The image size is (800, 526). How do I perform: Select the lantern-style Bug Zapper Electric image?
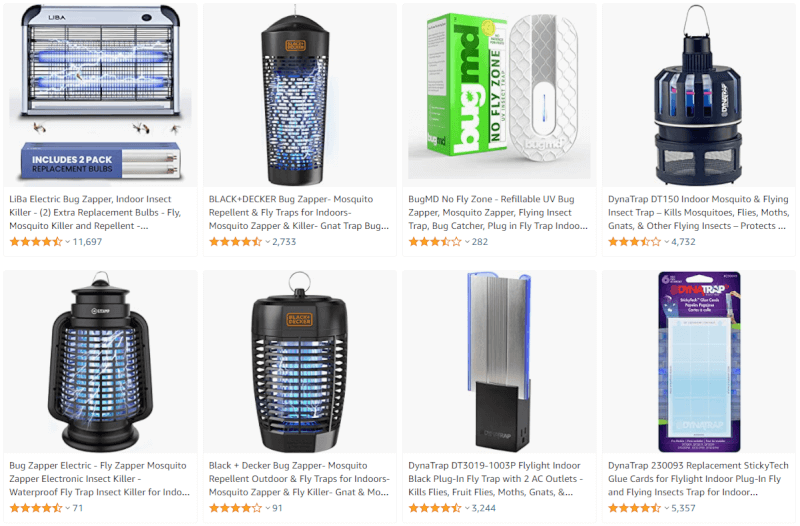pyautogui.click(x=101, y=362)
